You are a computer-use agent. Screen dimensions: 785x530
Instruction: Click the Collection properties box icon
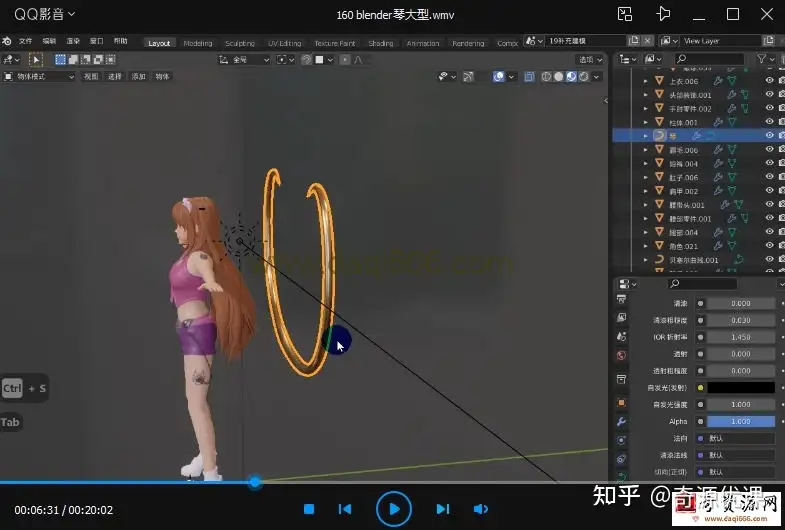pyautogui.click(x=621, y=379)
